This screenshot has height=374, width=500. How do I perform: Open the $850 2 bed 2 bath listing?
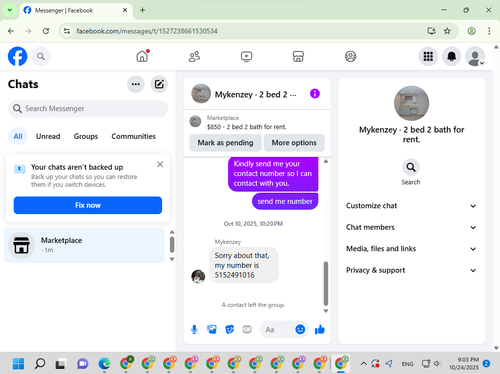pyautogui.click(x=246, y=127)
